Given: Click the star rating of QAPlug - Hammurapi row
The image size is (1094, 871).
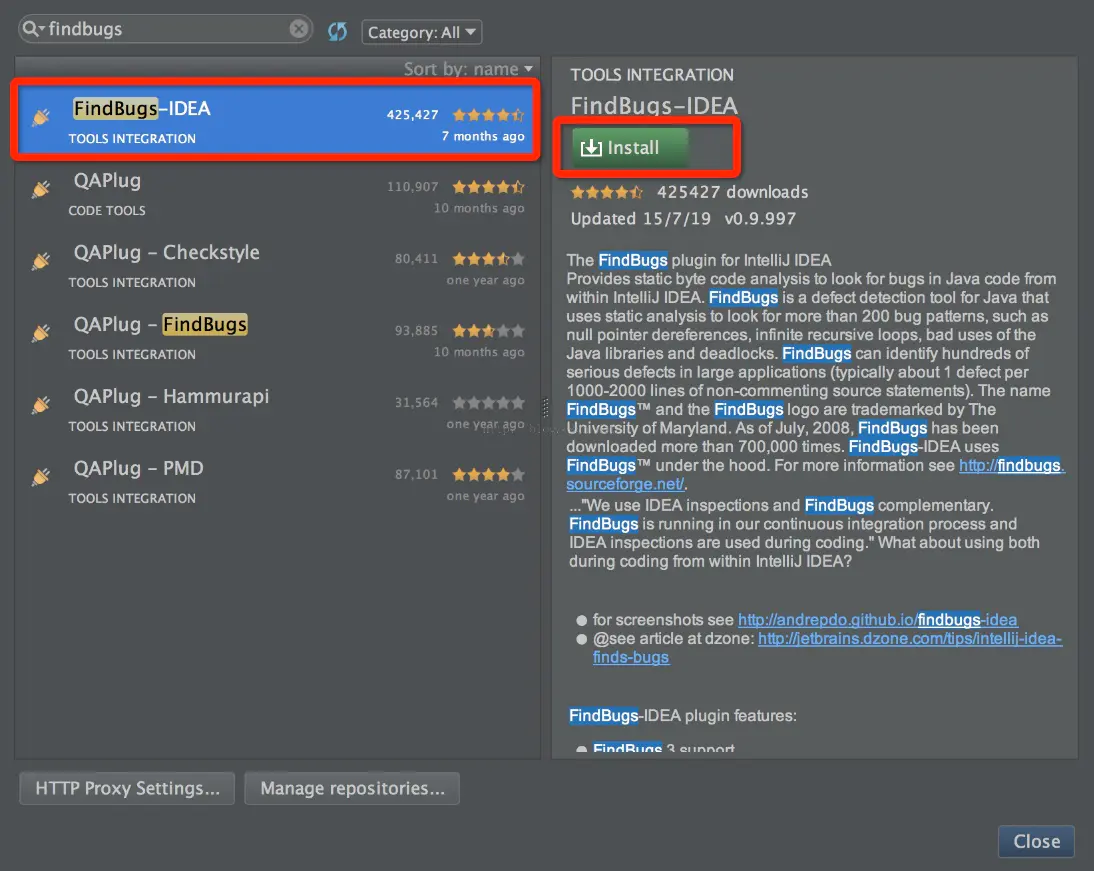Looking at the screenshot, I should click(x=488, y=403).
